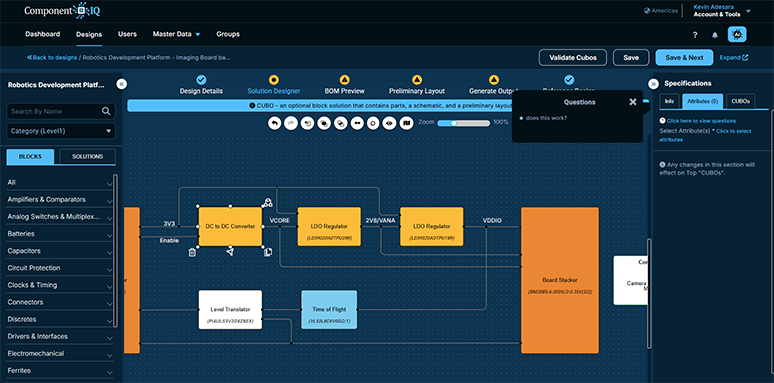The image size is (774, 383).
Task: Adjust the Zoom slider handle
Action: point(454,123)
